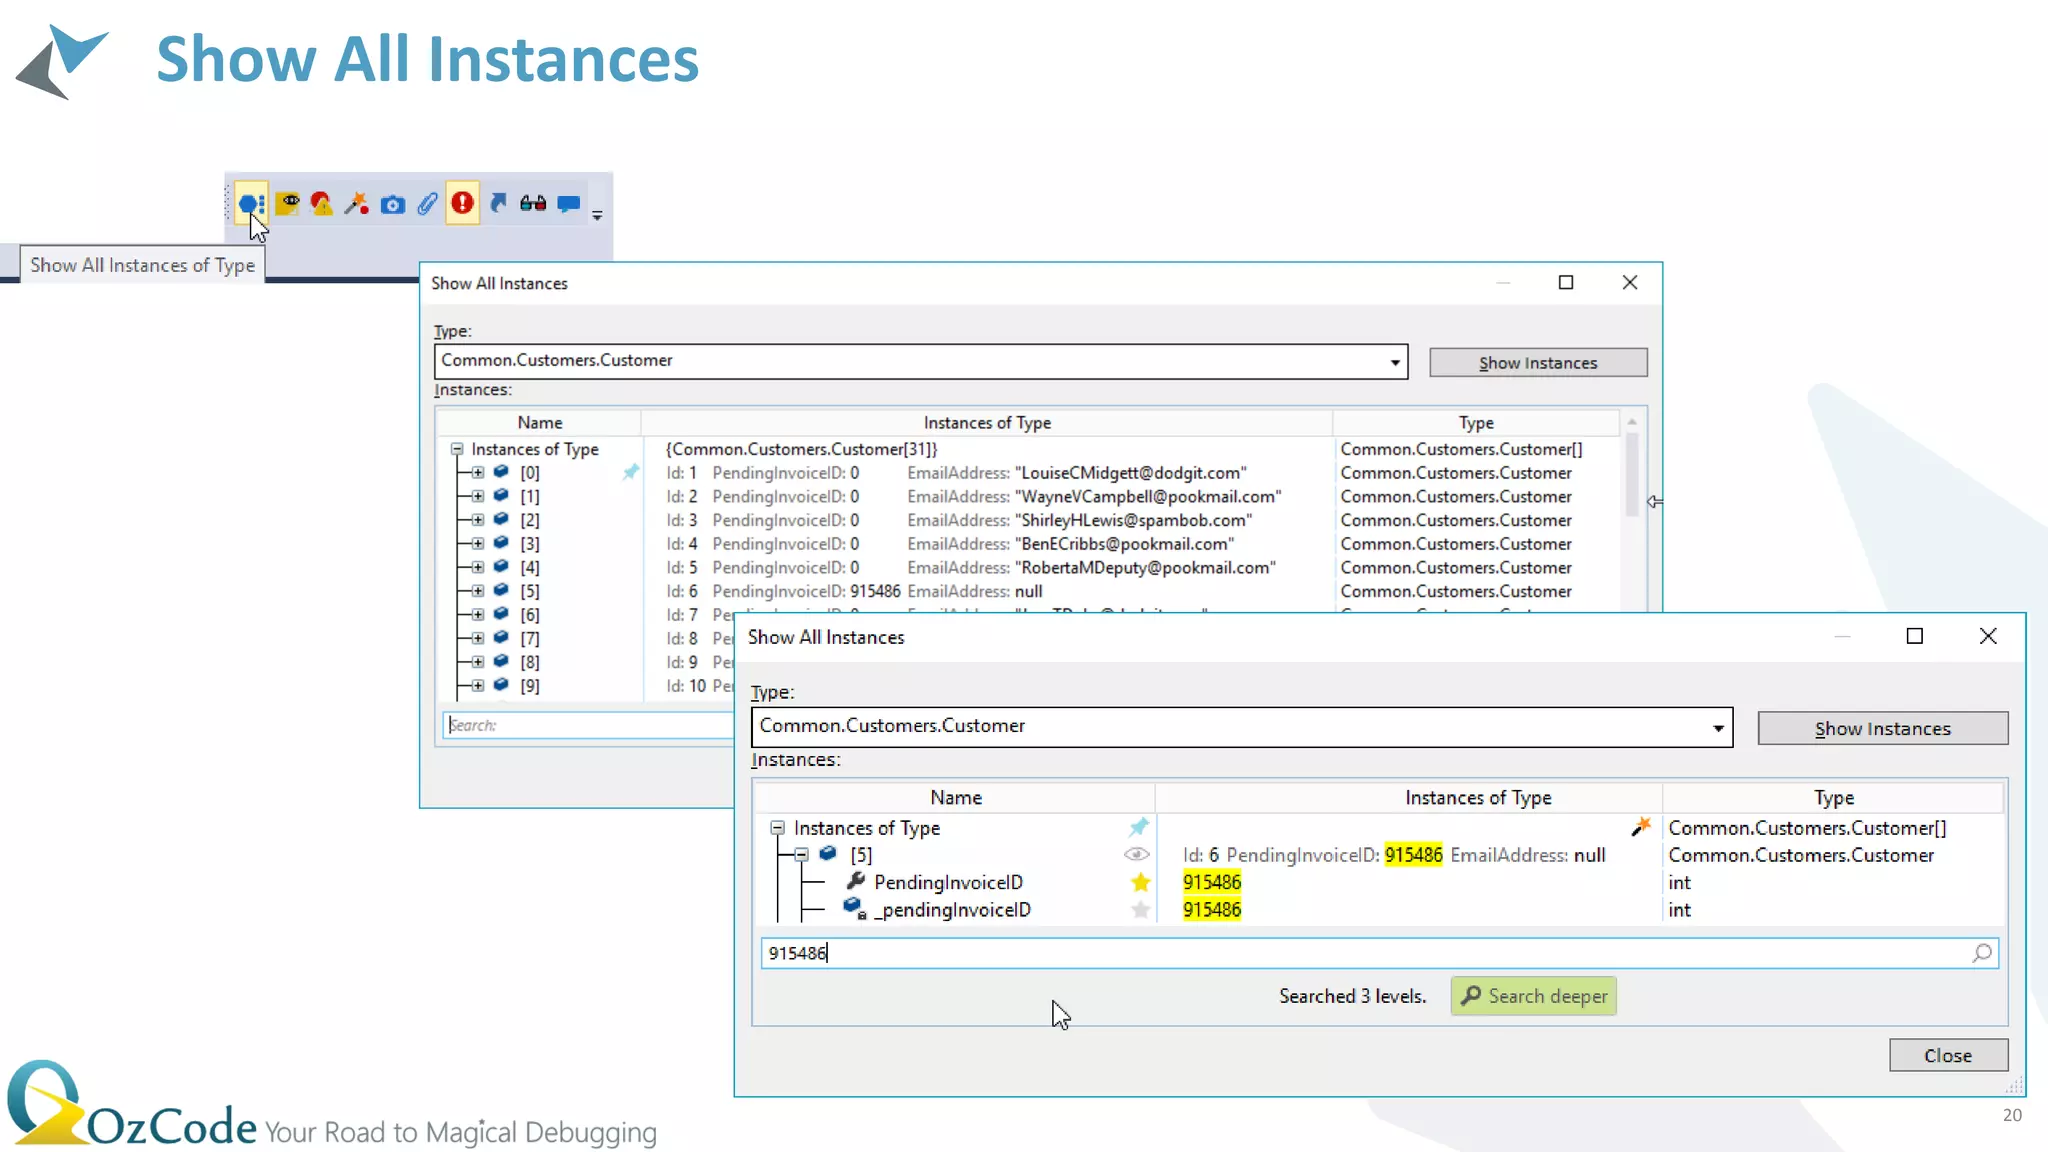
Task: Toggle the eye icon on row [5]
Action: click(x=1137, y=854)
